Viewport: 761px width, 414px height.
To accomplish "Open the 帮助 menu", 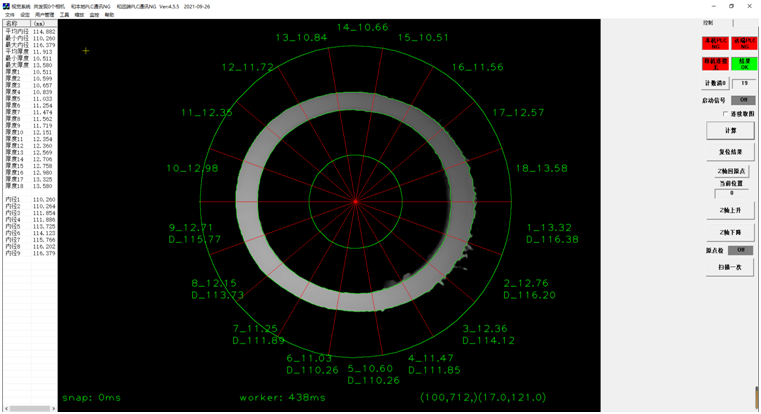I will click(109, 15).
